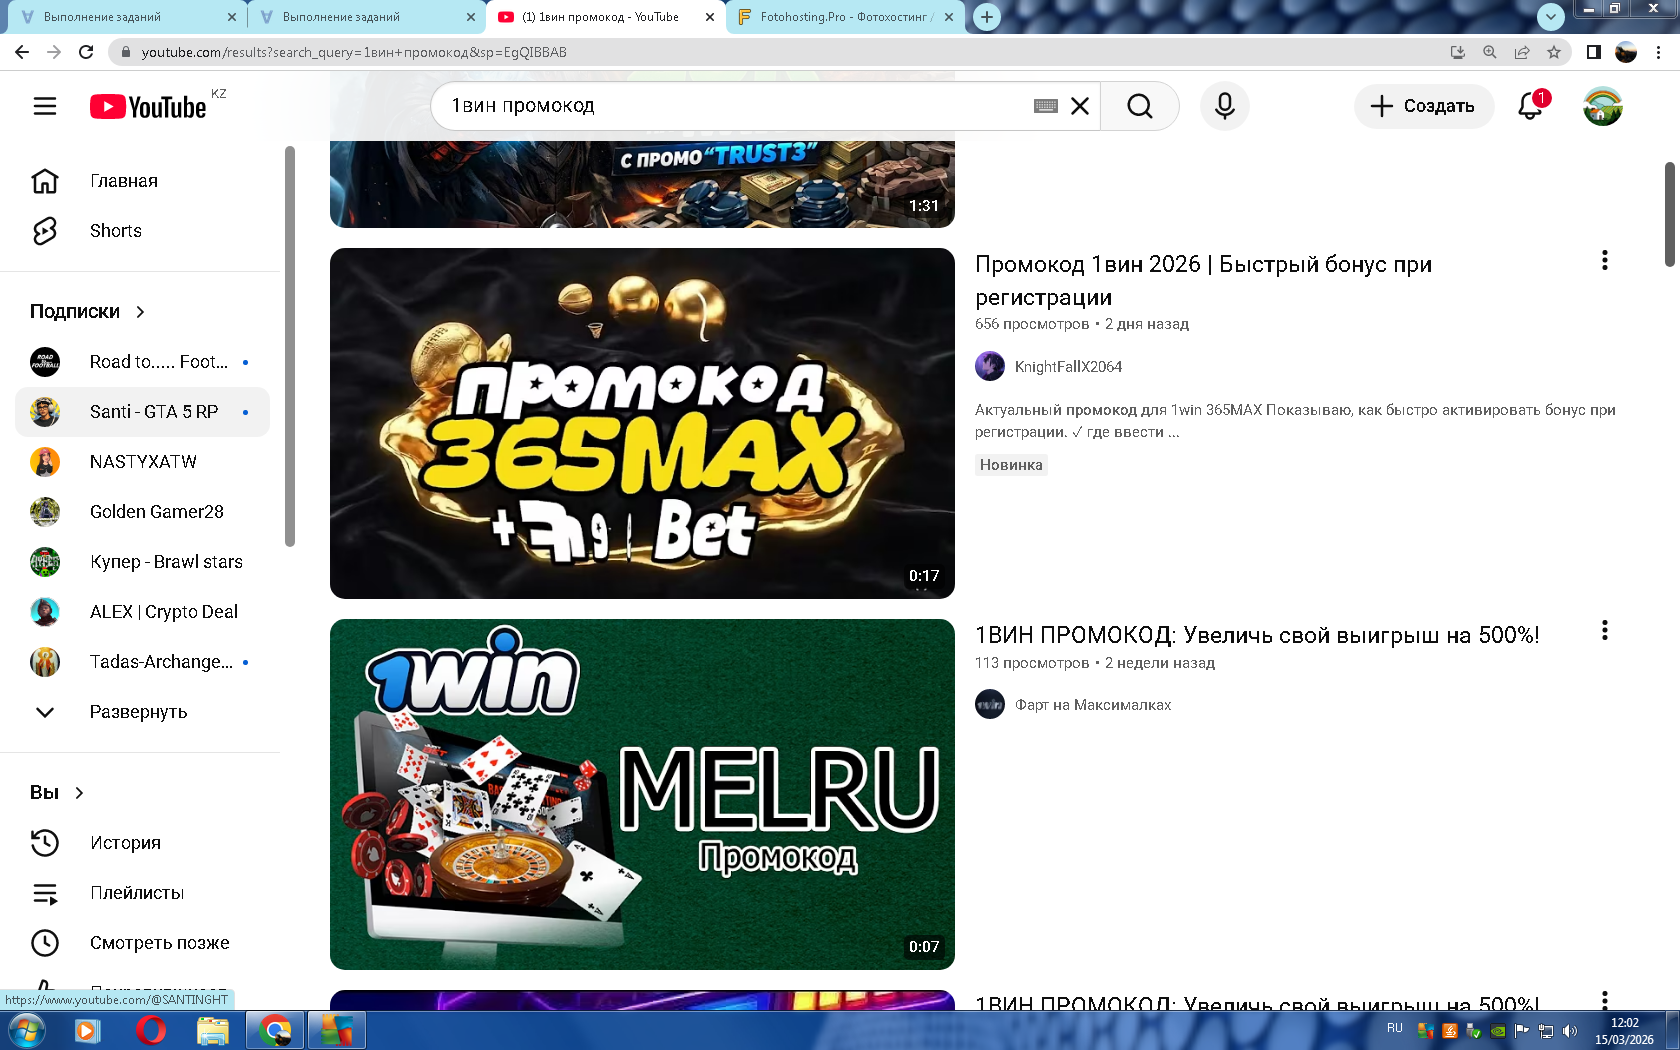Screen dimensions: 1680x1050
Task: Open the 'Фарт на Максималках' channel avatar
Action: pyautogui.click(x=990, y=704)
